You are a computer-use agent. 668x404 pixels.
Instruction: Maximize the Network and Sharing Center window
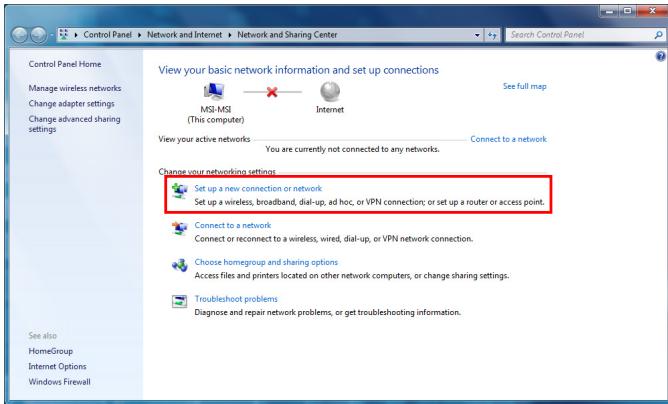628,11
